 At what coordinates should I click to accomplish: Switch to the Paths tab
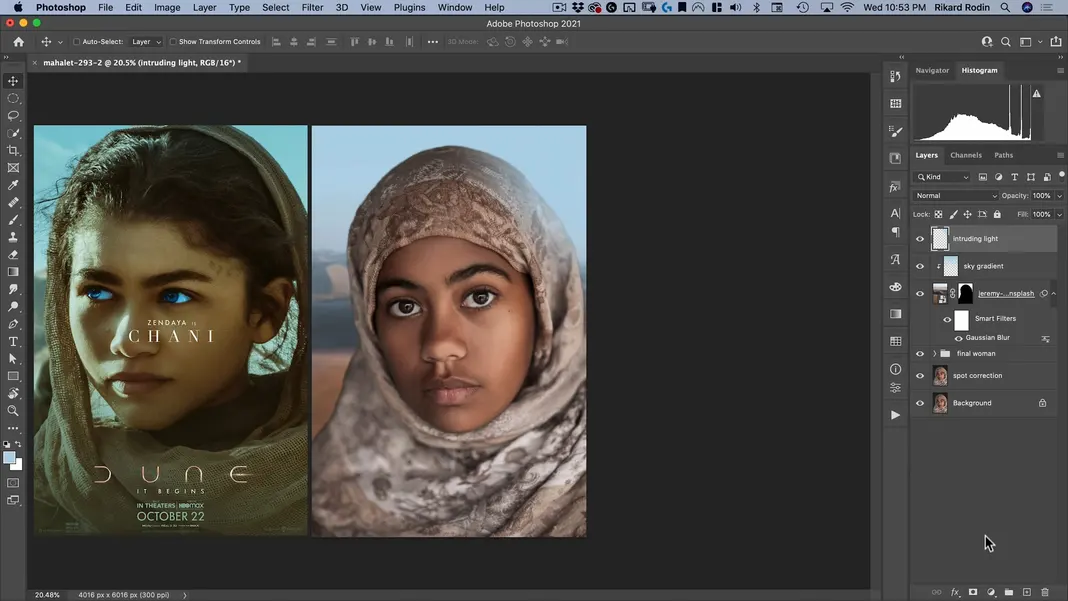[1003, 155]
